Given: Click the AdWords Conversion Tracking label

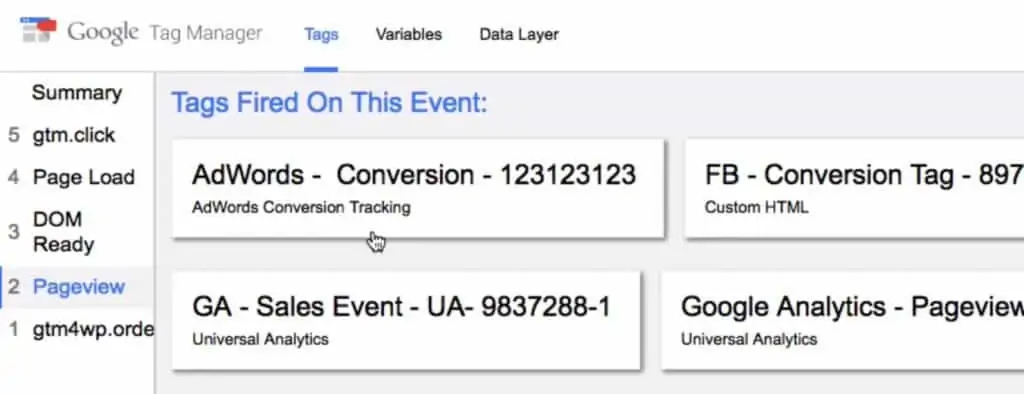Looking at the screenshot, I should 301,208.
